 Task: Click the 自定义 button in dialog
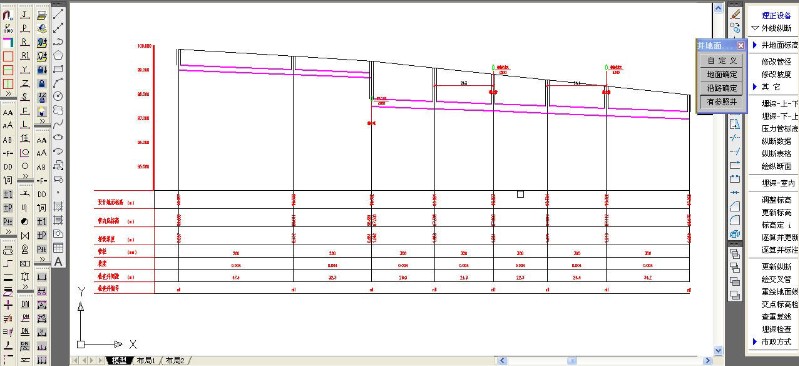[722, 61]
